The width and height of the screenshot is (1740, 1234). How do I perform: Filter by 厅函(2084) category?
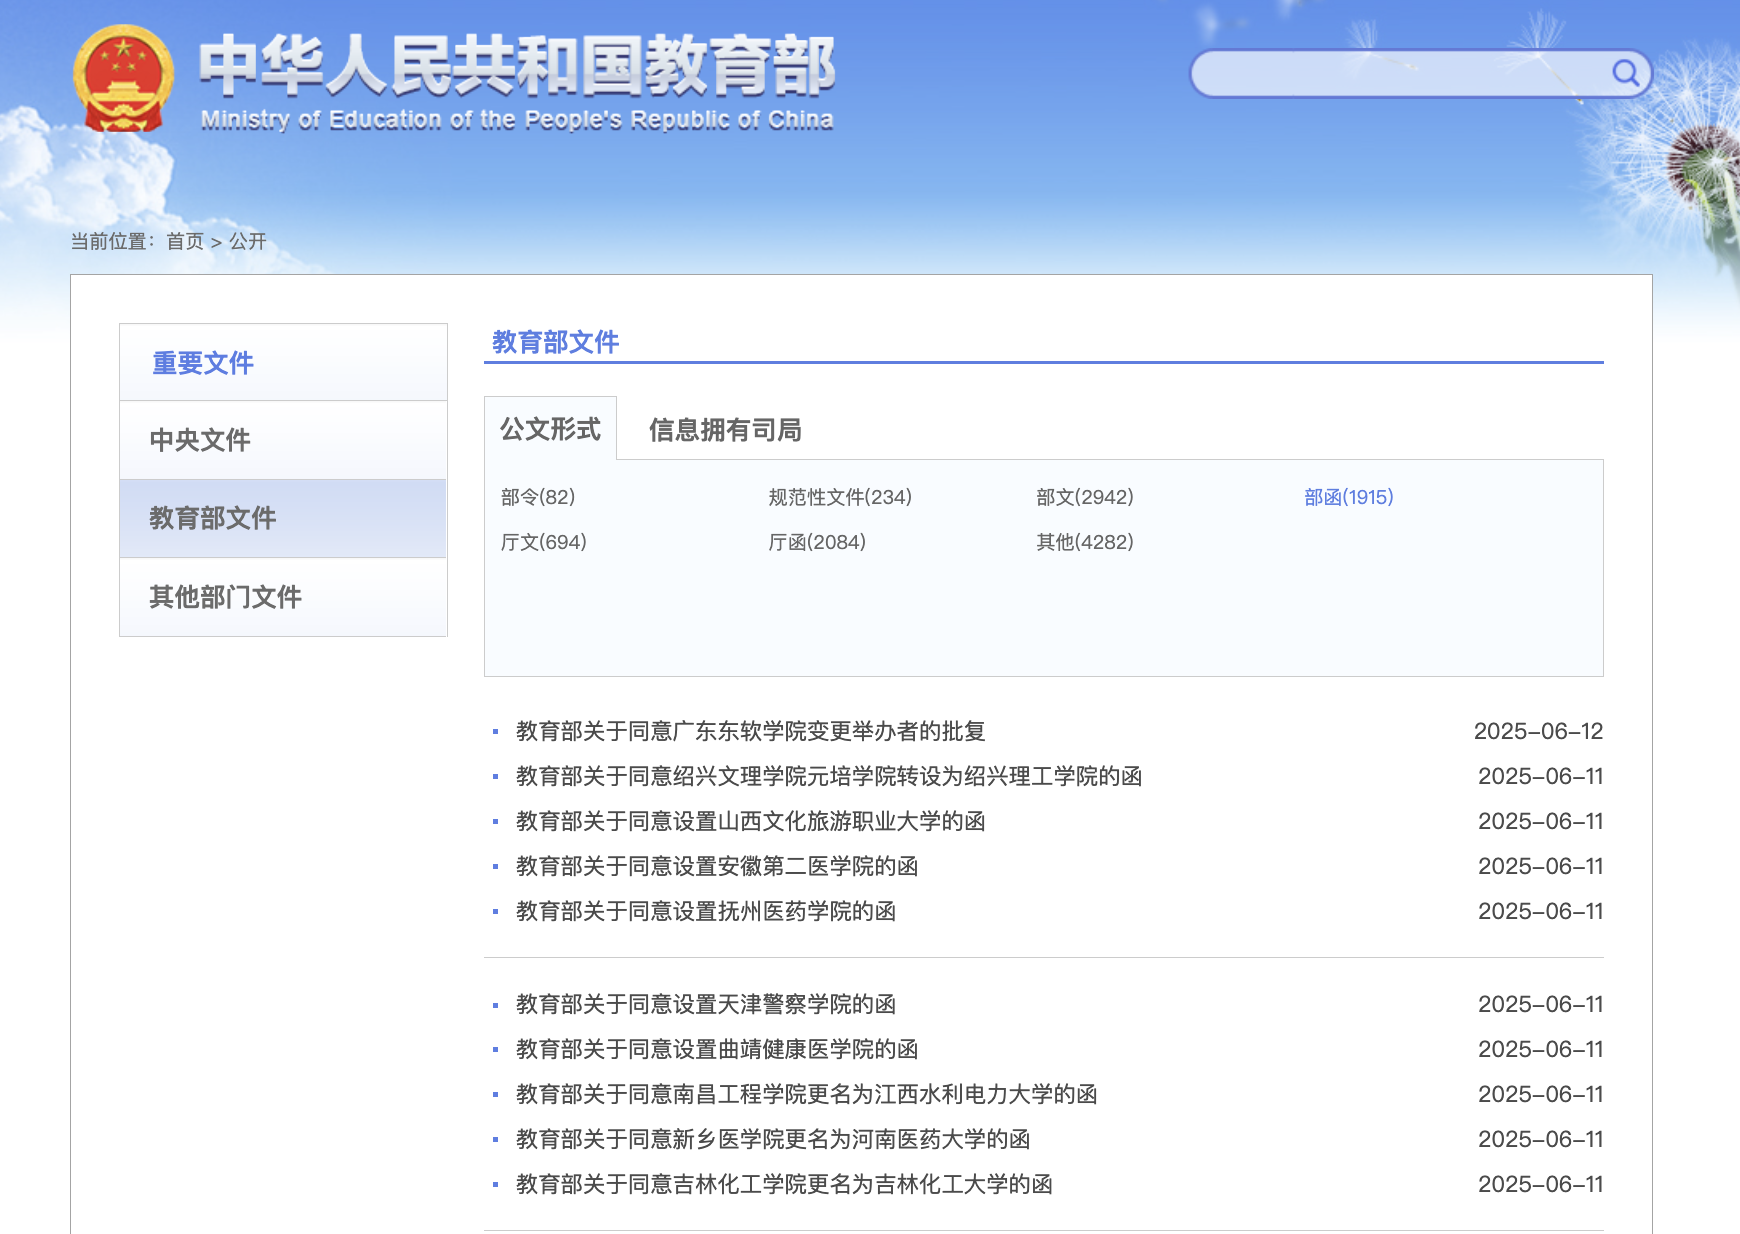817,542
